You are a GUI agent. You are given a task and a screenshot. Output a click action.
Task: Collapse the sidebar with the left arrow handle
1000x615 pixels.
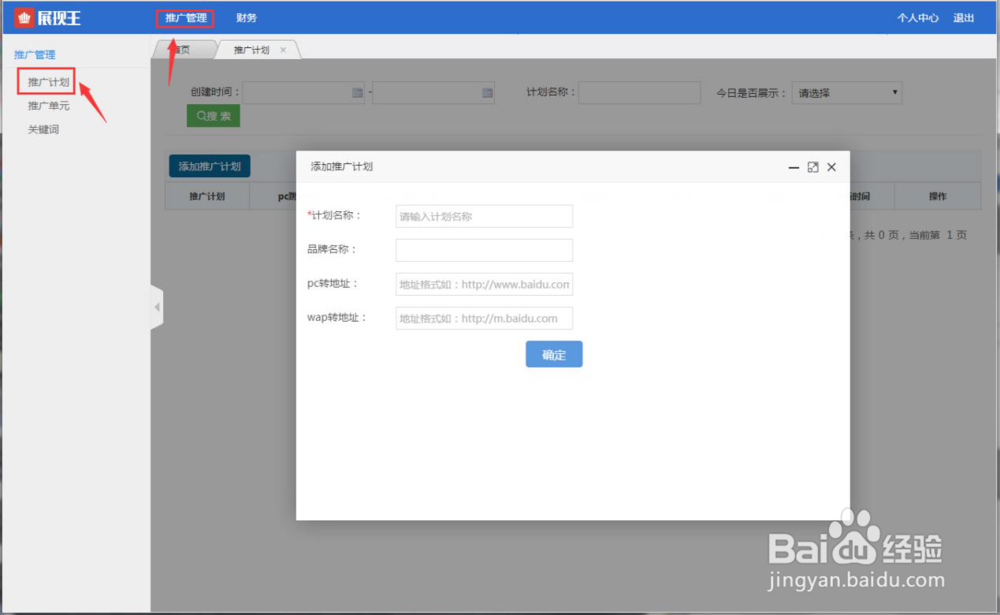(x=157, y=308)
